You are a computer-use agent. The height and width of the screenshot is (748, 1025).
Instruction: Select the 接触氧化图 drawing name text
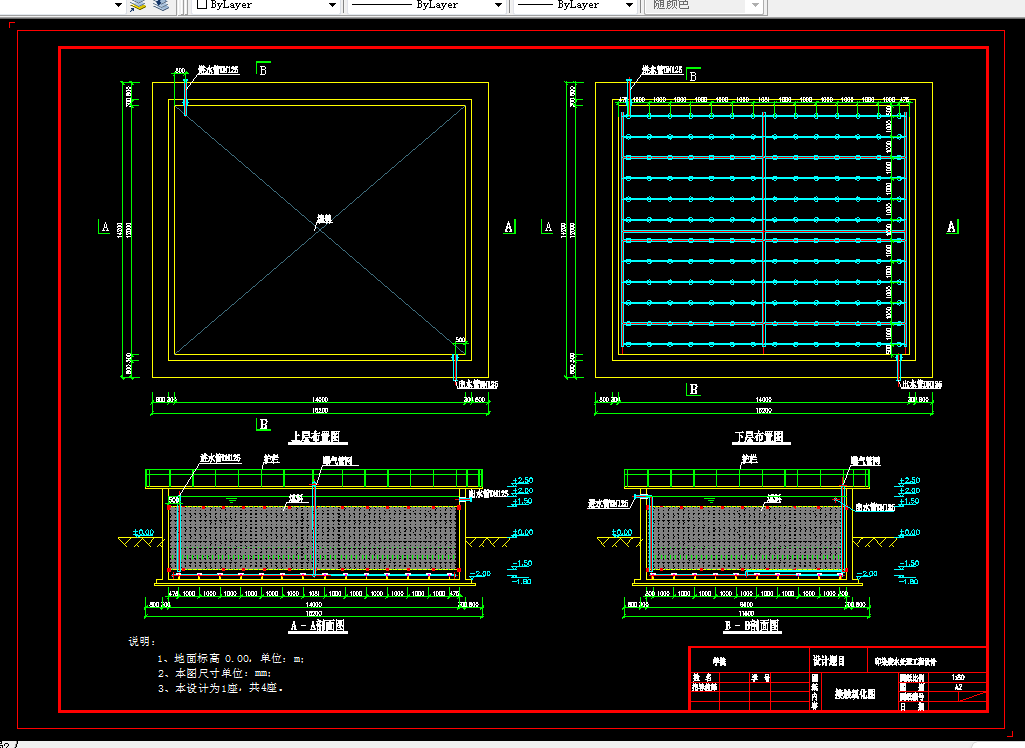click(855, 694)
